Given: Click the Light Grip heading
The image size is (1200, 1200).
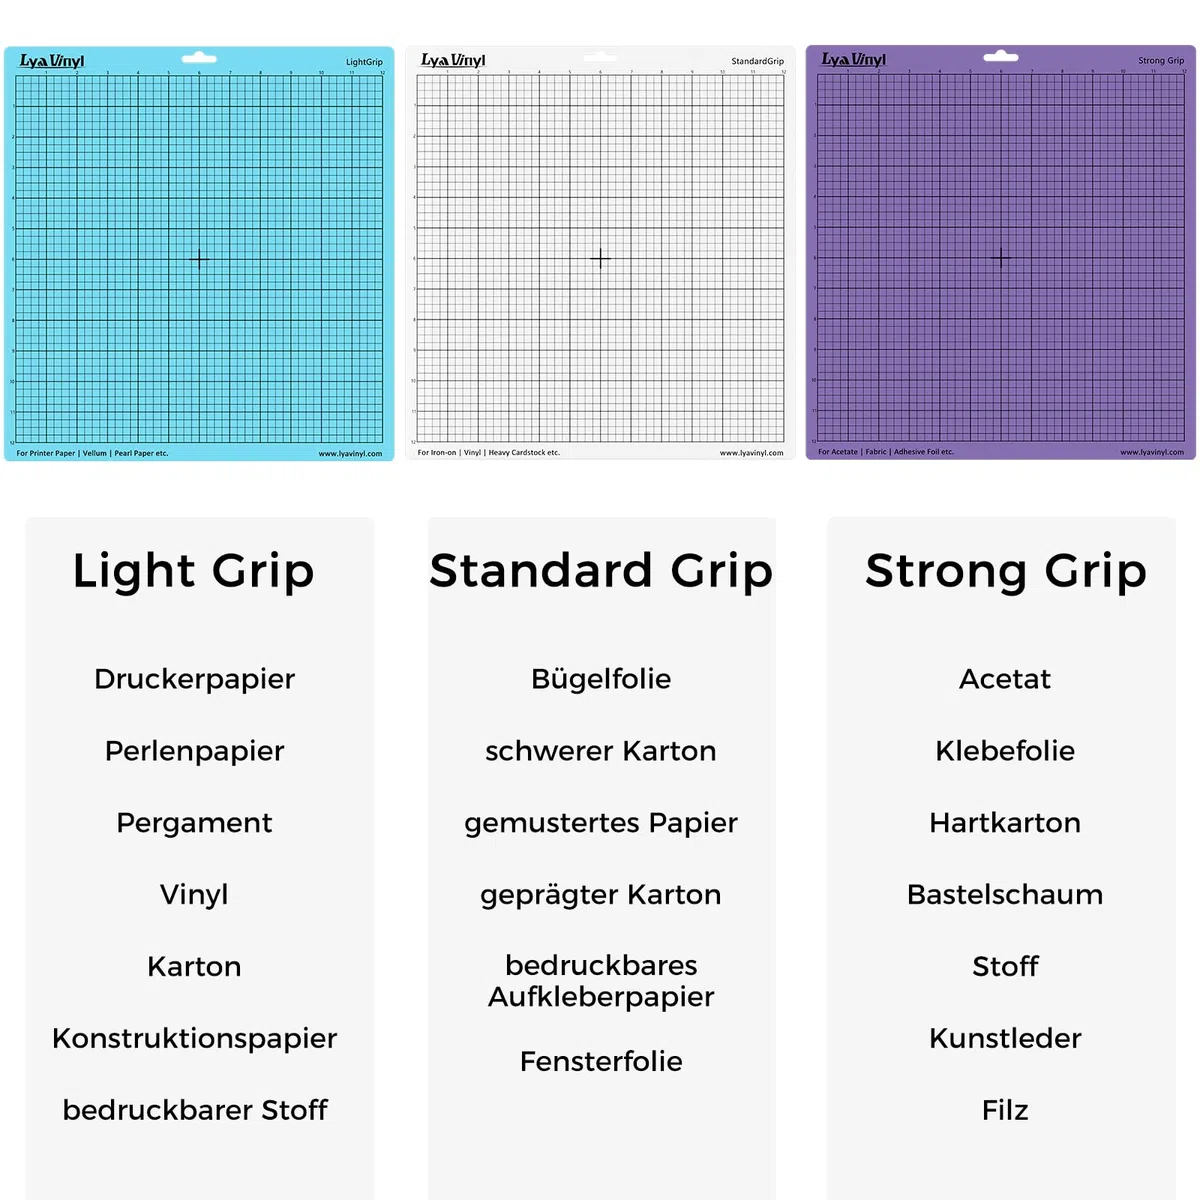Looking at the screenshot, I should coord(194,572).
